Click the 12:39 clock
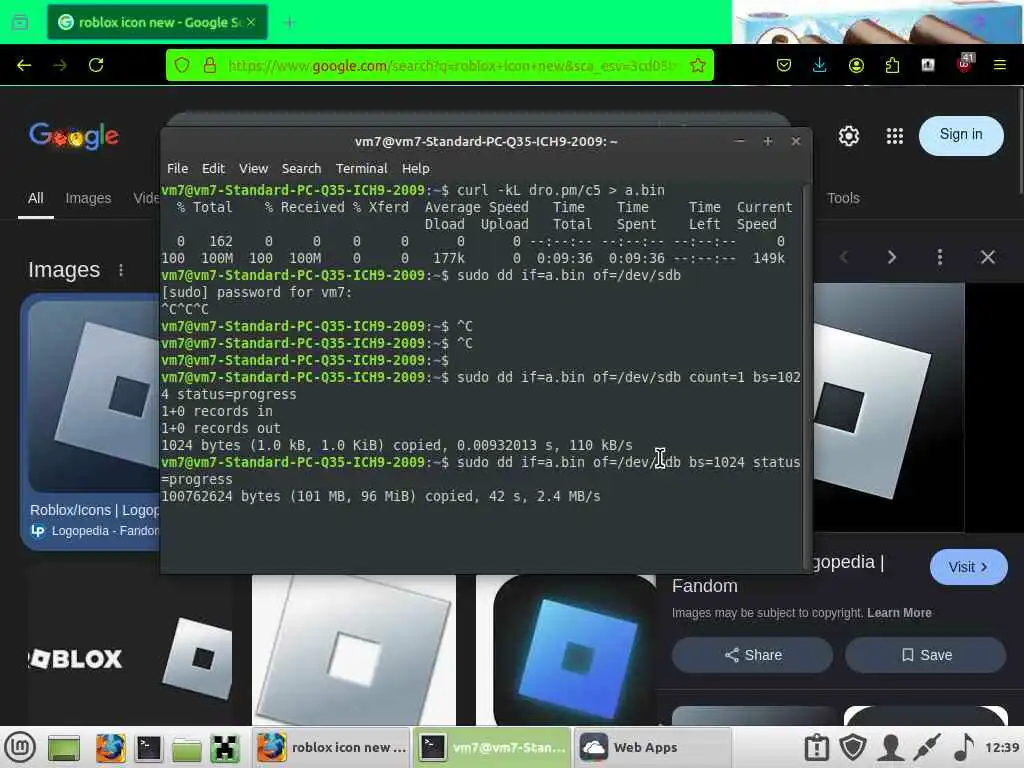 click(1002, 747)
